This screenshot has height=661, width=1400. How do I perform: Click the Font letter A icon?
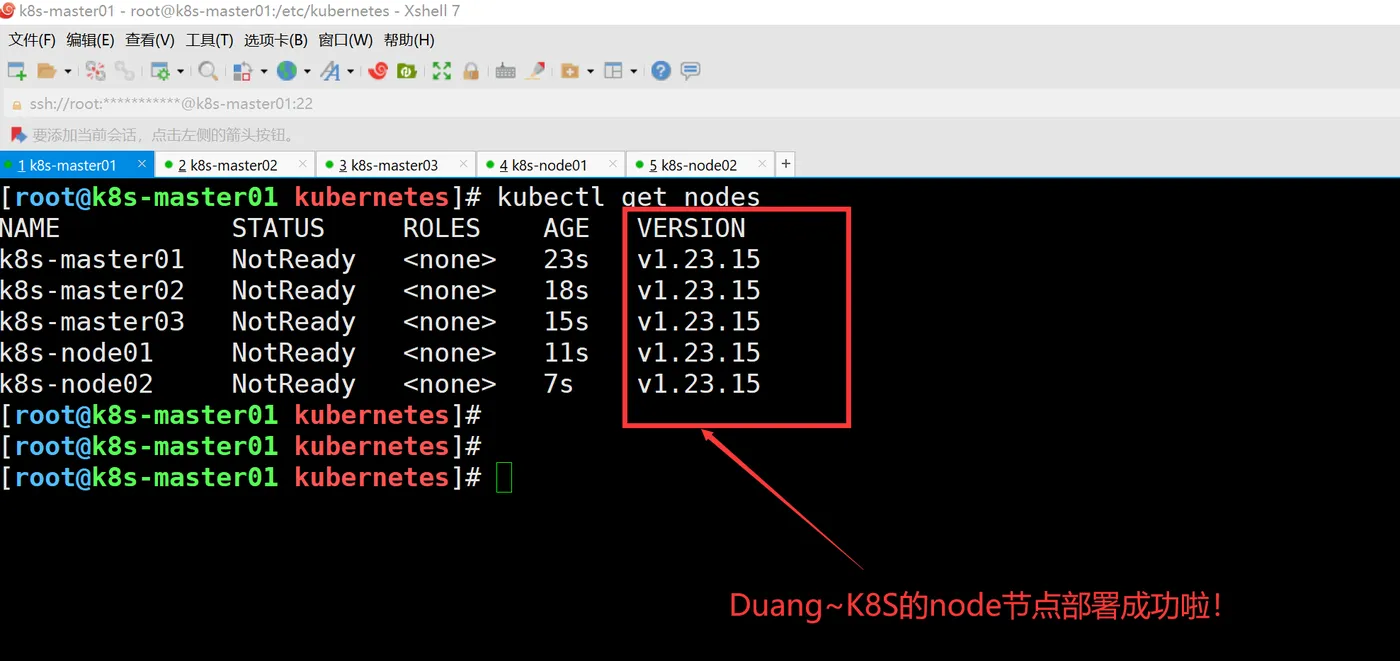329,71
